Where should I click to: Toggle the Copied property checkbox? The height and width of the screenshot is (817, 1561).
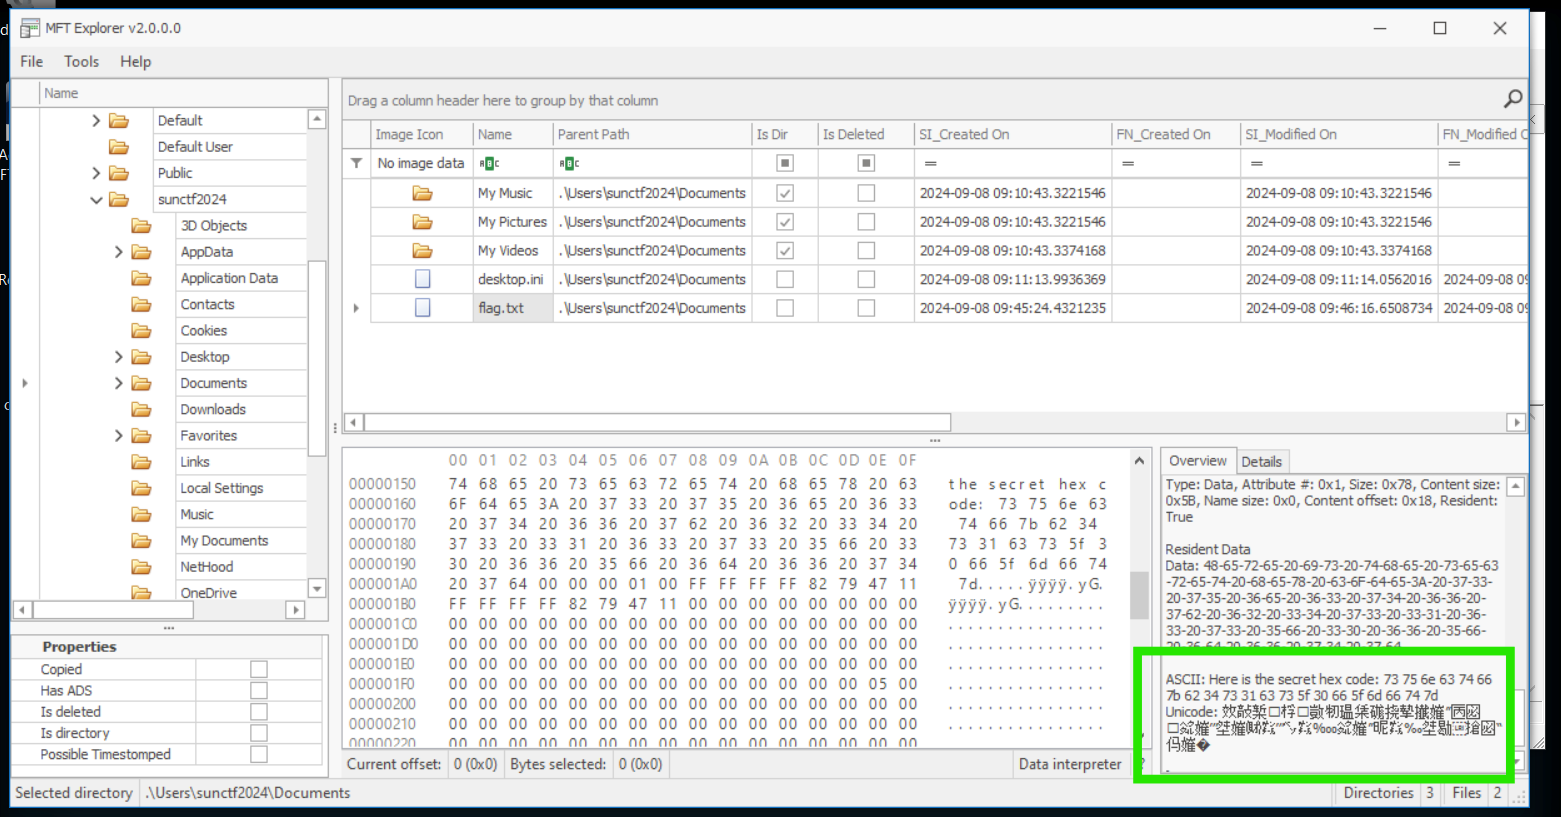(x=259, y=669)
